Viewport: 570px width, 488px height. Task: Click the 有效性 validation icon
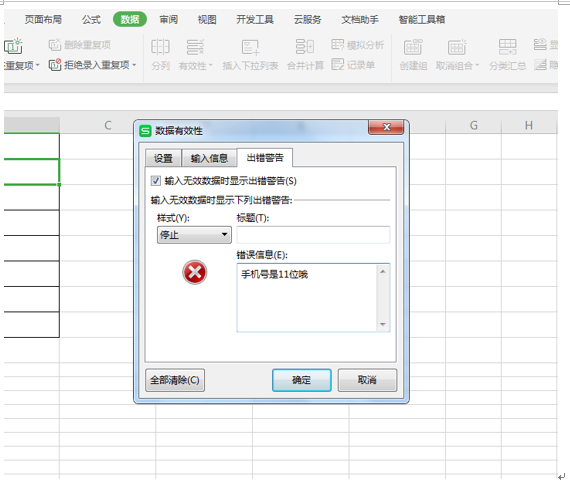pos(195,47)
